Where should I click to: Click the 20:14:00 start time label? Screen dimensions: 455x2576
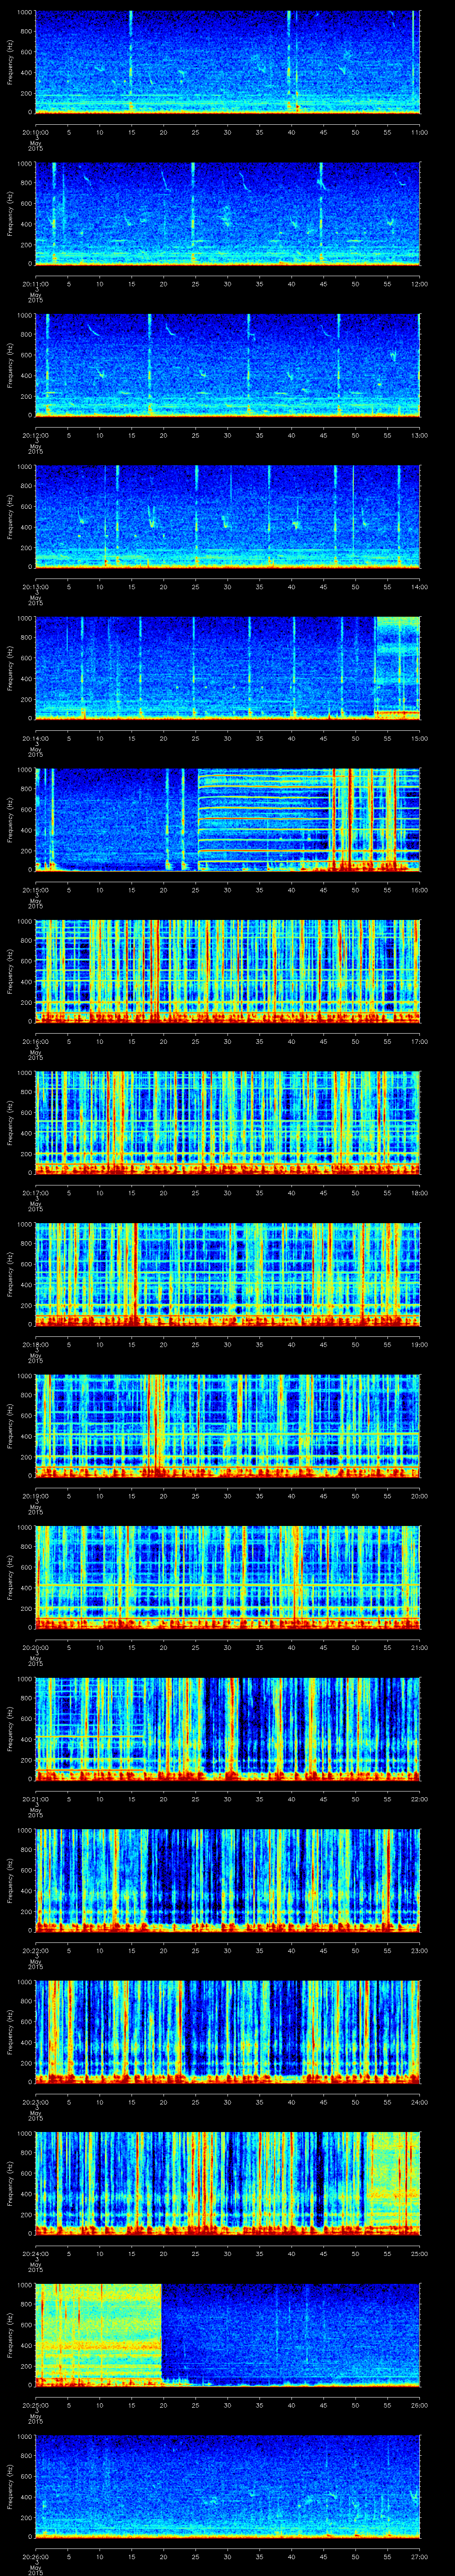(35, 738)
